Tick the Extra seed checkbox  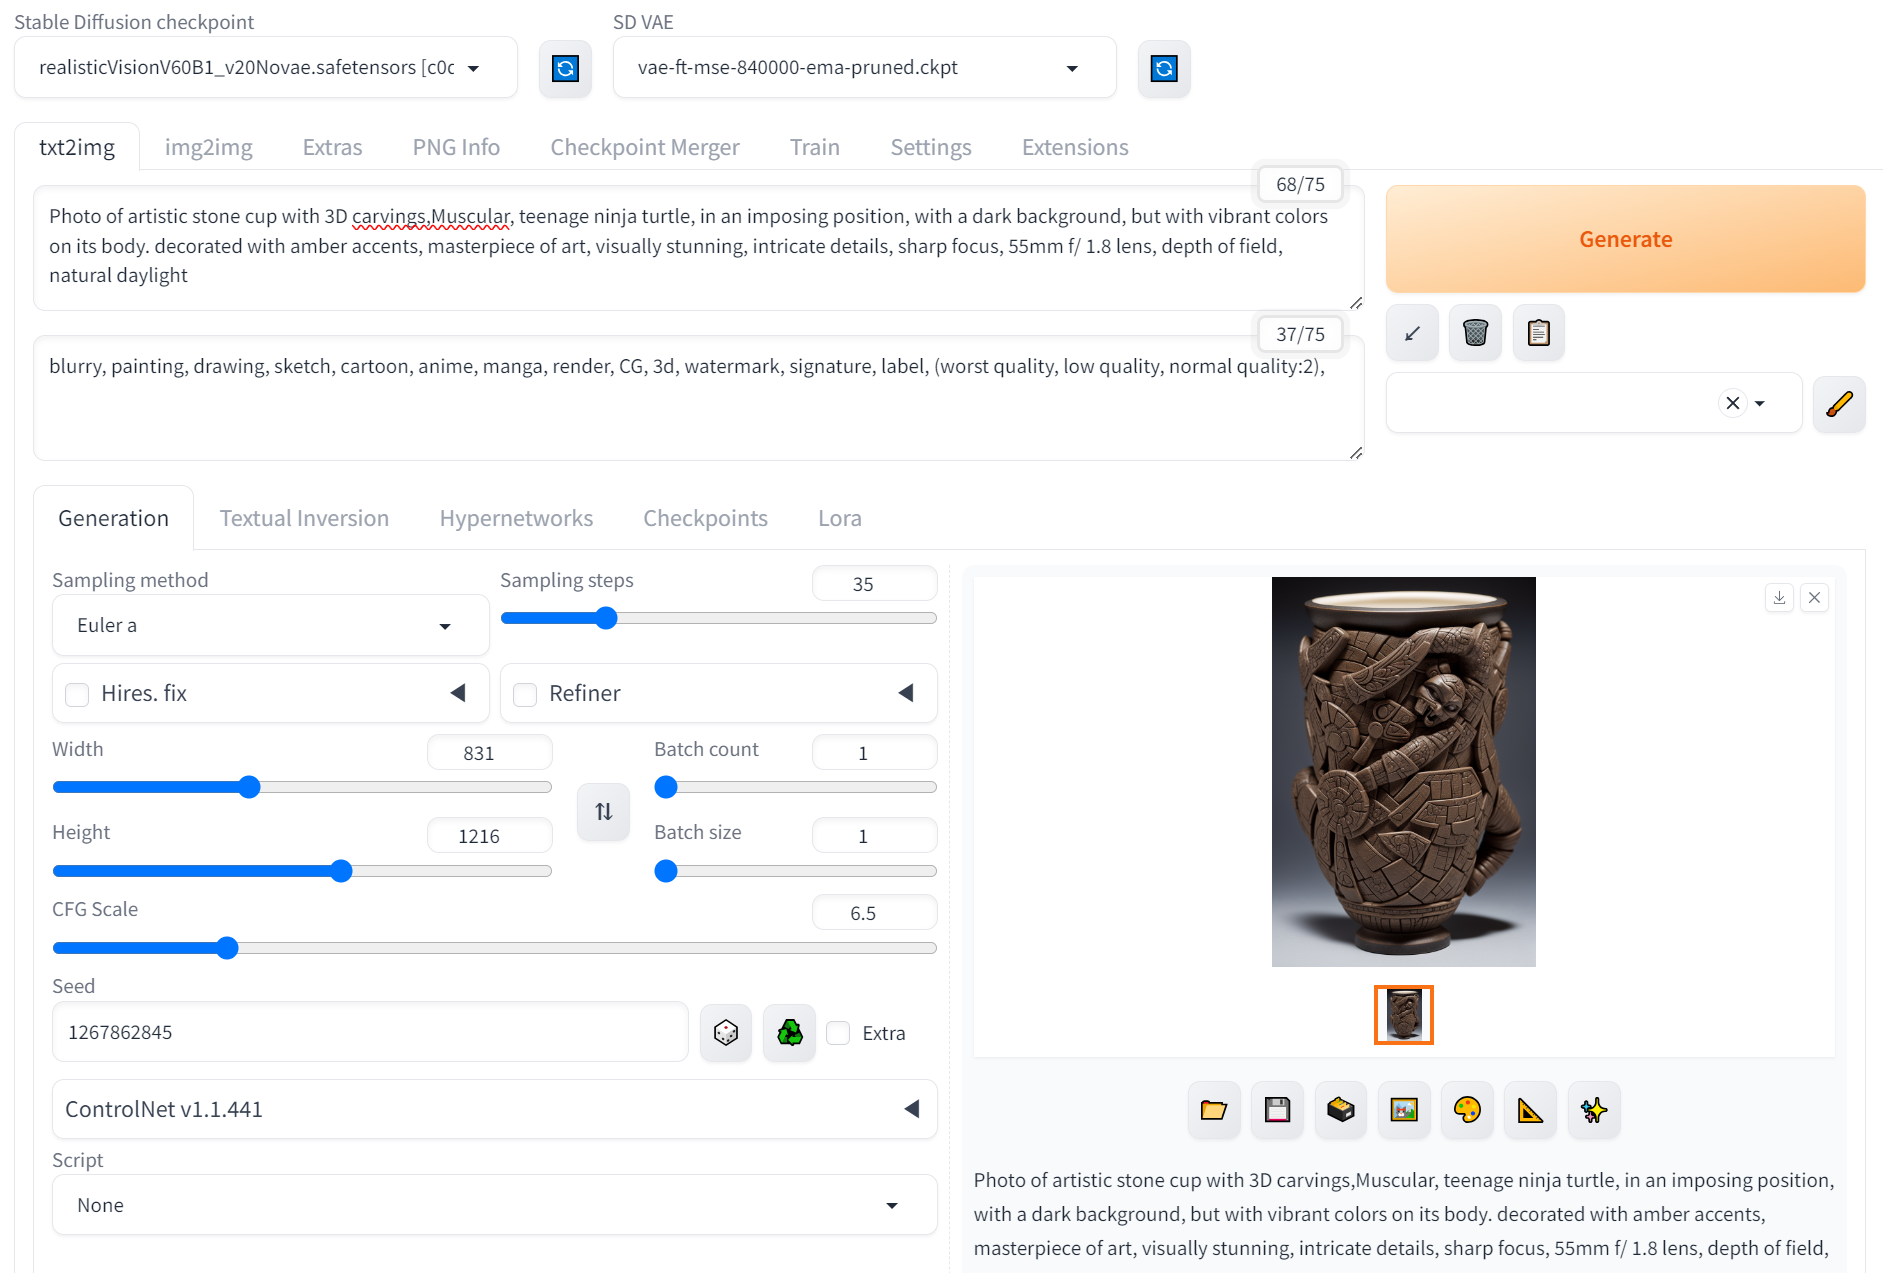(x=838, y=1033)
